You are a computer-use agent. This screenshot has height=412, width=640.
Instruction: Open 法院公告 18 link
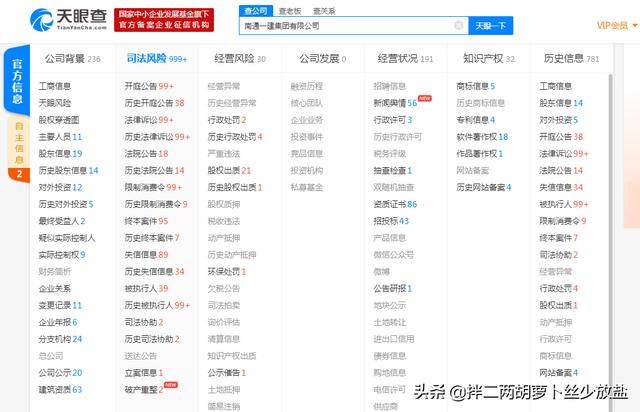(146, 154)
